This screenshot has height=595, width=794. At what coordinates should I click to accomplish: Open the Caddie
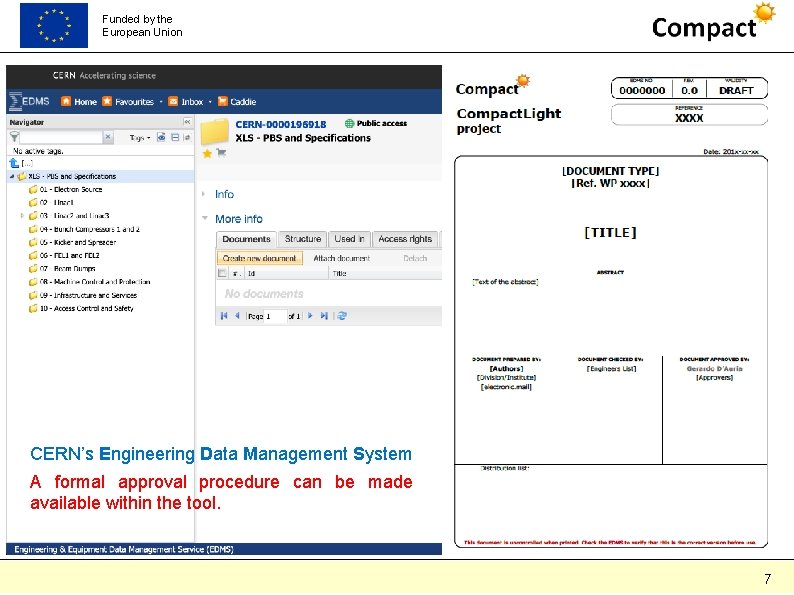point(237,102)
